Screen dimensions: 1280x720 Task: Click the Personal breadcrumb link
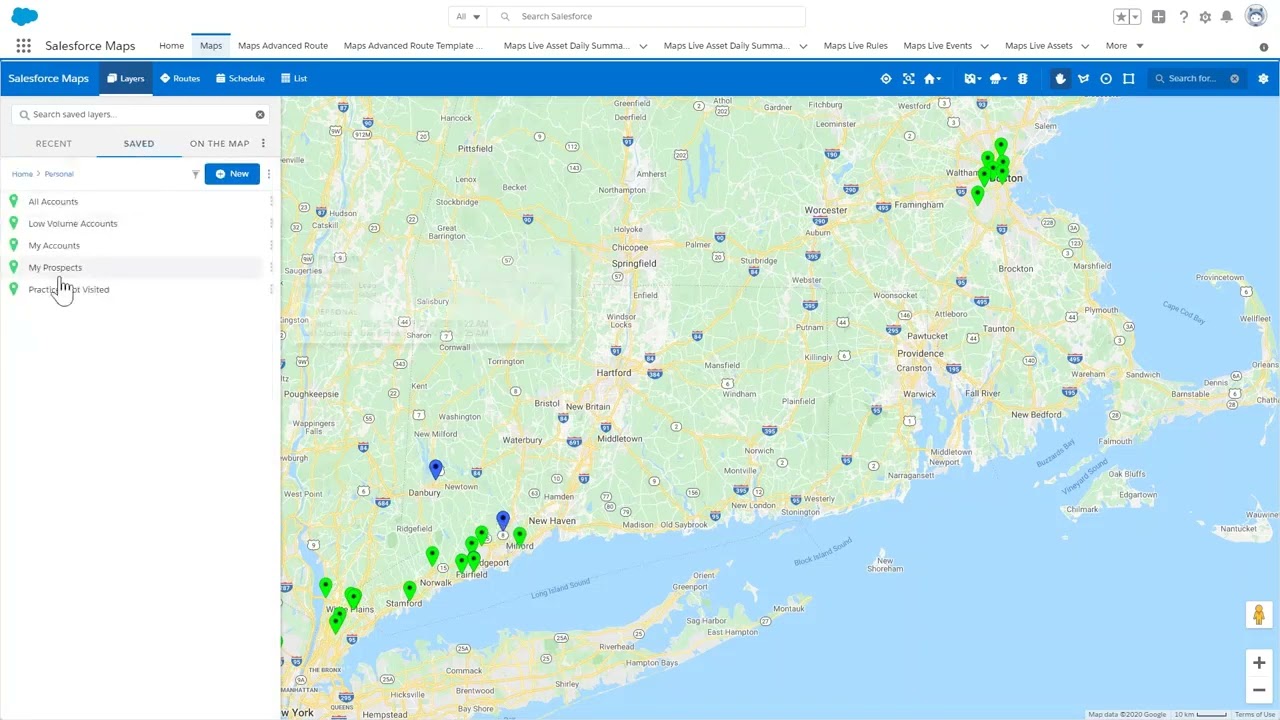59,174
